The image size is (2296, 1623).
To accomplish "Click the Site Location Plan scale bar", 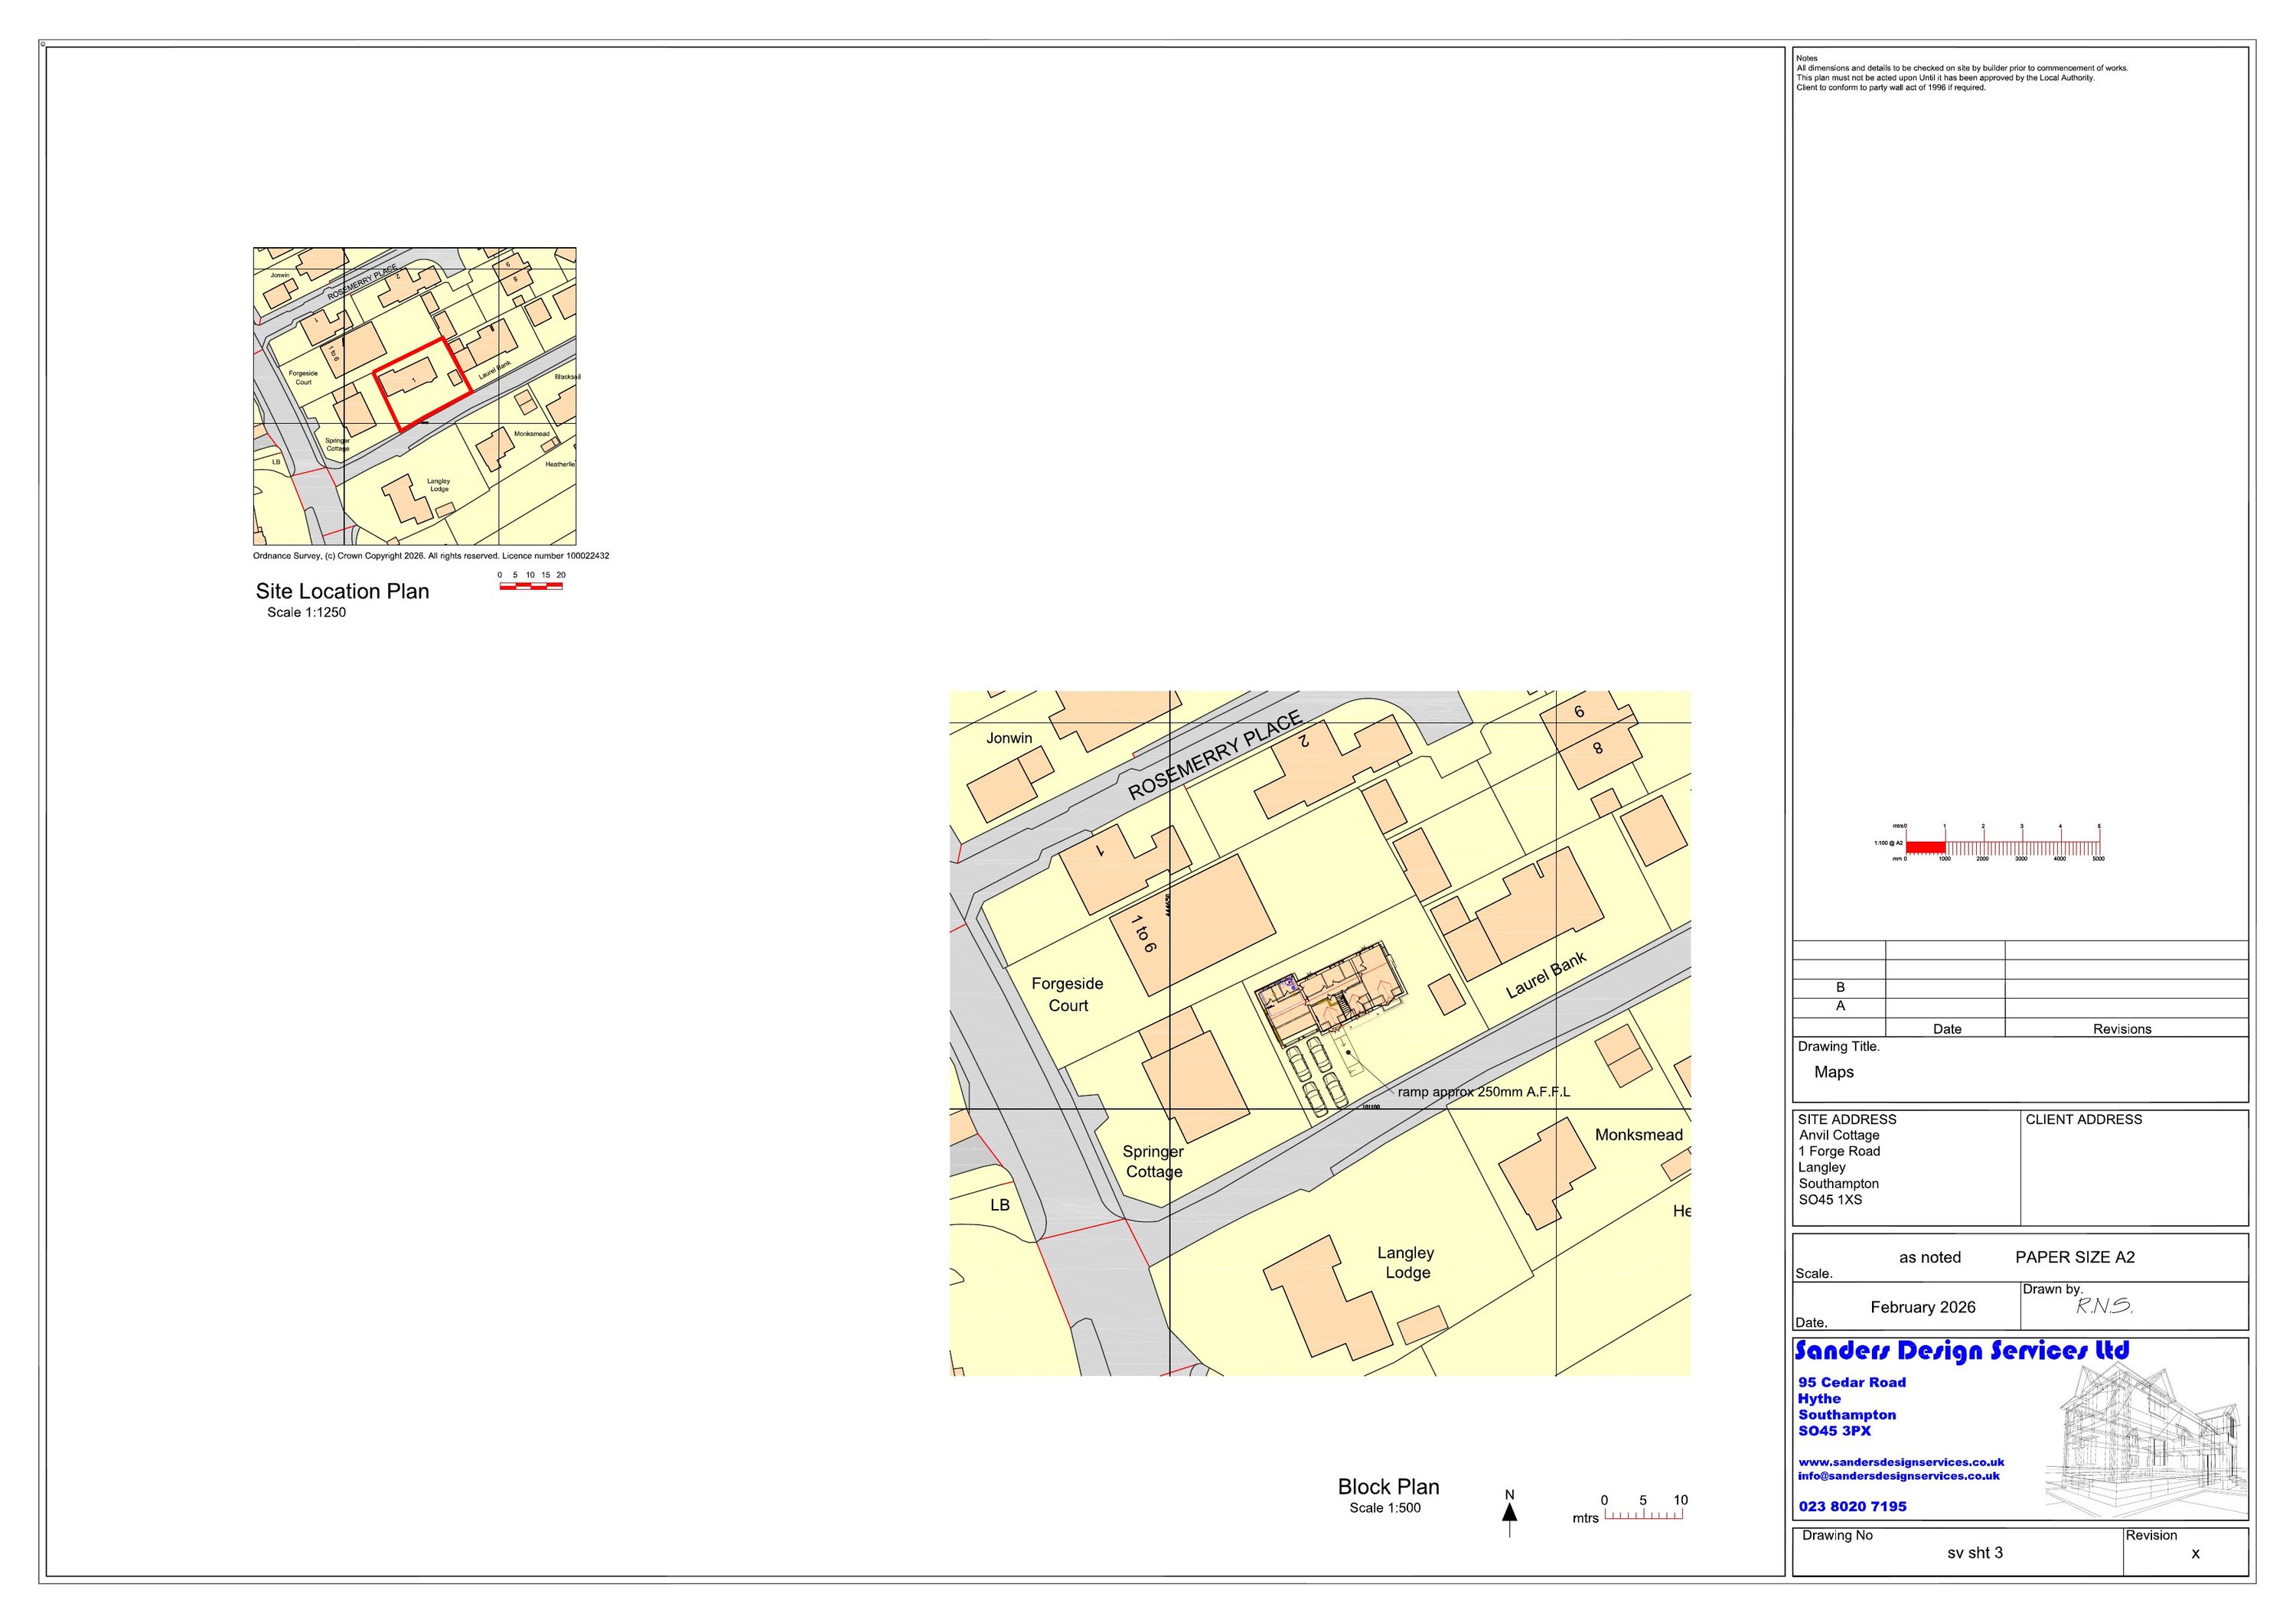I will click(x=531, y=586).
